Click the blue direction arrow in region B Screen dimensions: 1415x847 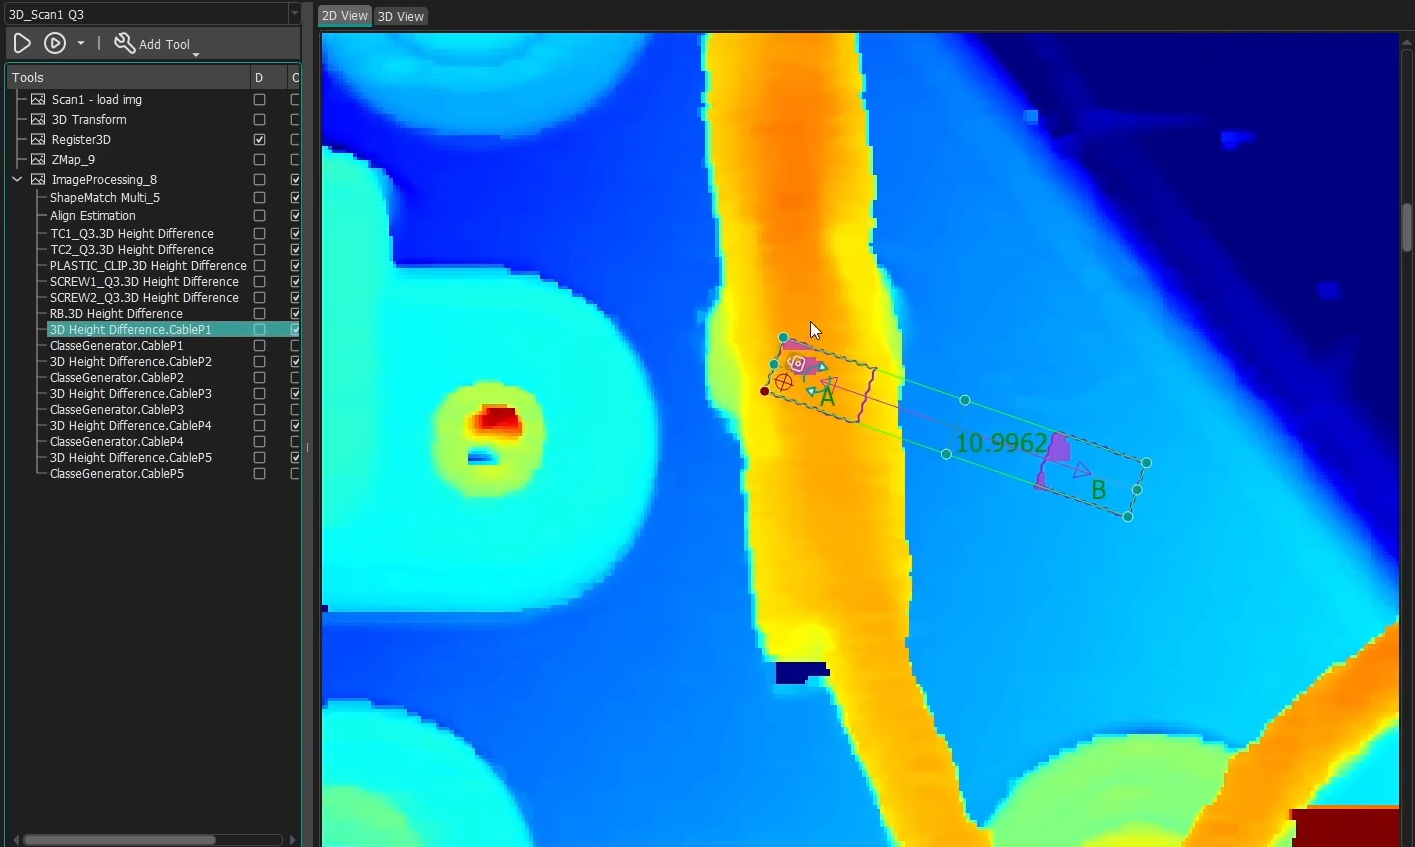point(1081,469)
